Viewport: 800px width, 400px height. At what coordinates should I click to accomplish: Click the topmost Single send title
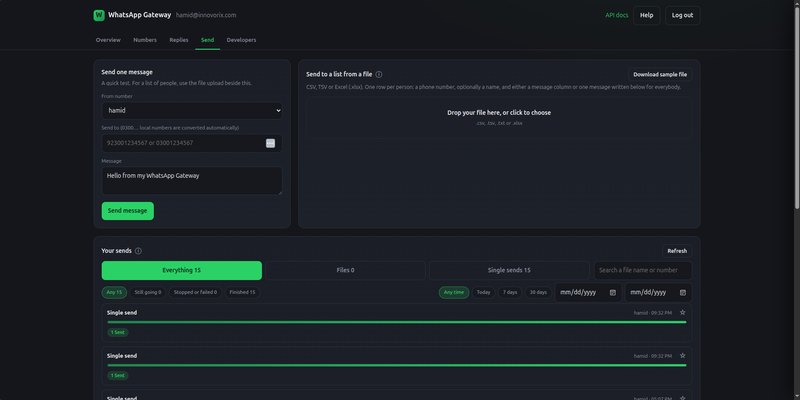tap(122, 313)
